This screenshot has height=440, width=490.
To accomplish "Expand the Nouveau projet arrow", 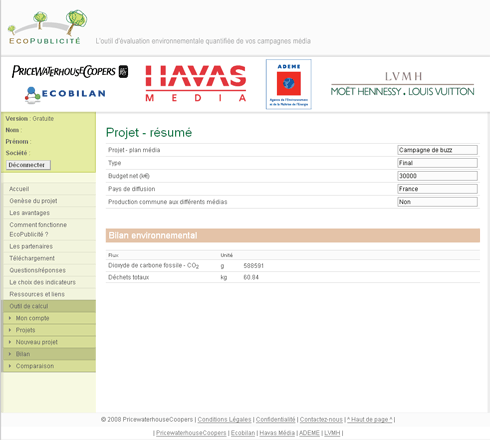I will coord(10,342).
